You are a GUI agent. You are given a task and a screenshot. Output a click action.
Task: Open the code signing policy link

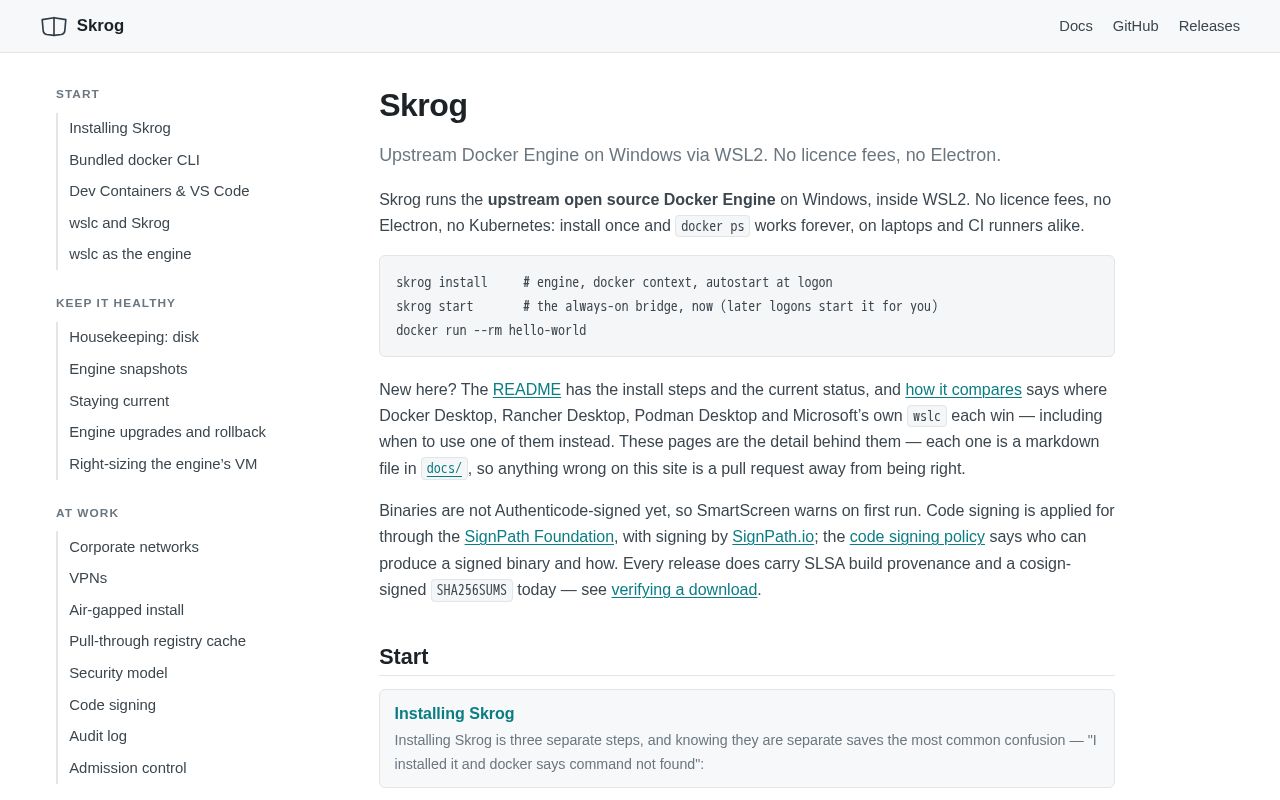pos(917,537)
